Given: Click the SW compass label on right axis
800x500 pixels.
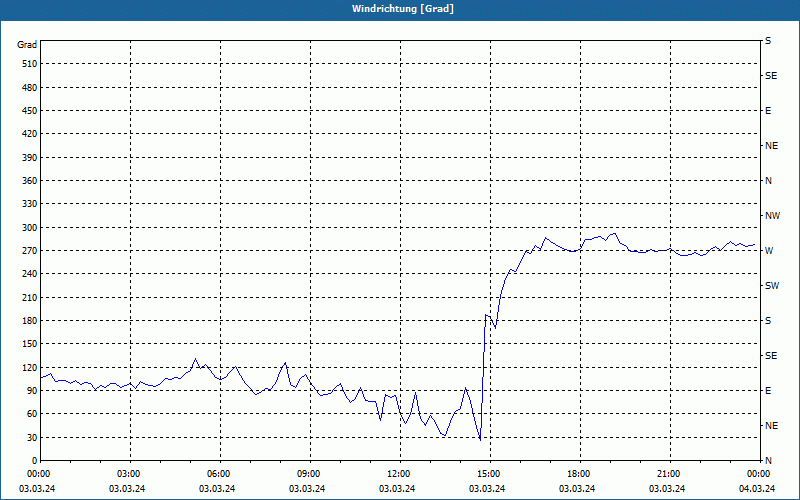Looking at the screenshot, I should 772,286.
